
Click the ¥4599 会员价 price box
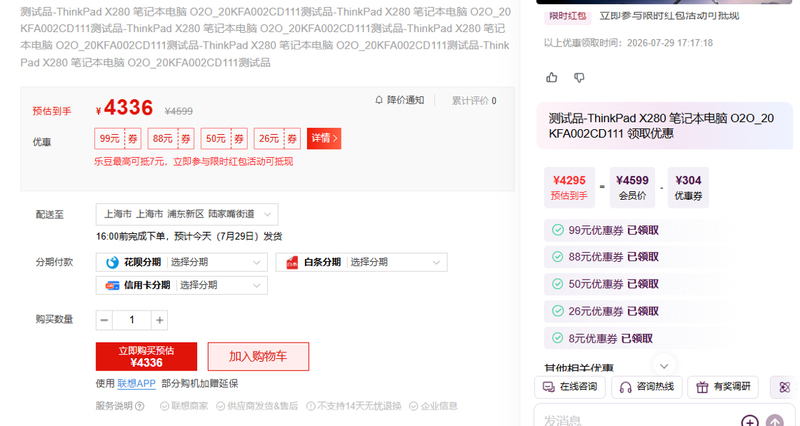tap(632, 187)
